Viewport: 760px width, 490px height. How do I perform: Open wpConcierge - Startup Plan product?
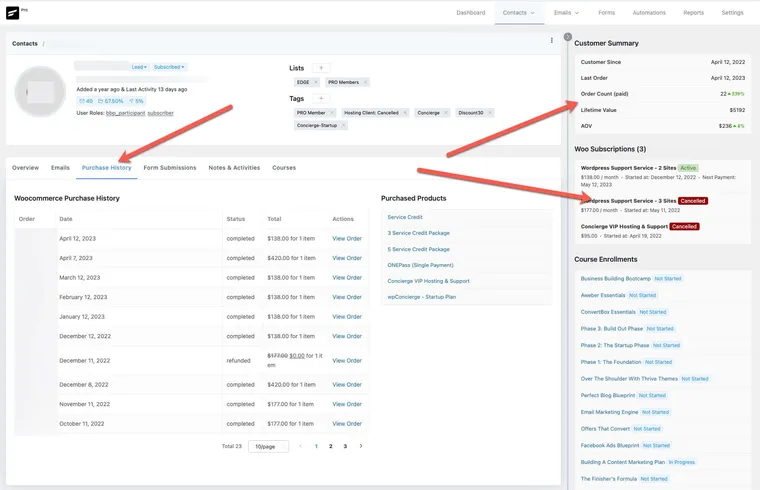point(422,297)
